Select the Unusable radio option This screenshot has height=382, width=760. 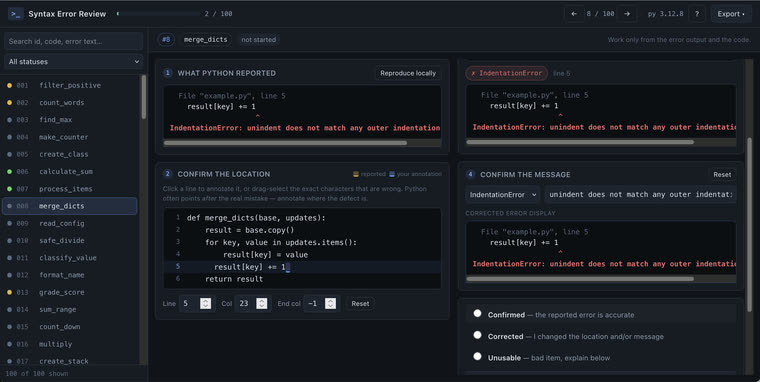pyautogui.click(x=477, y=356)
